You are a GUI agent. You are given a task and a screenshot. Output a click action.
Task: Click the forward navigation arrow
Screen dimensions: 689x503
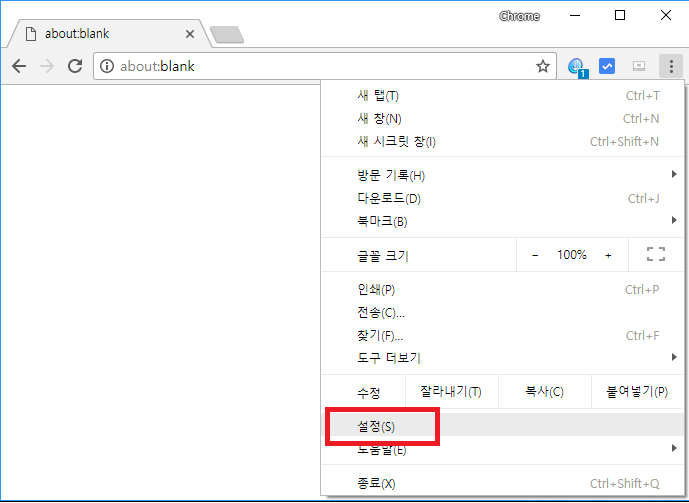click(47, 66)
